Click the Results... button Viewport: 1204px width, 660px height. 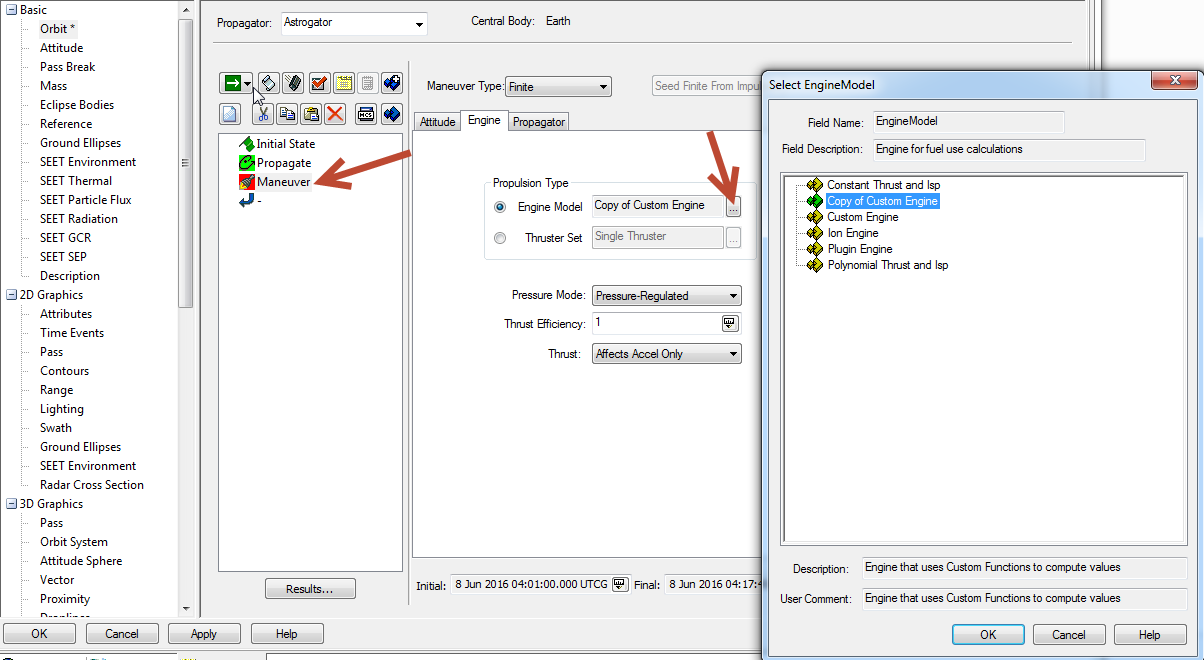pyautogui.click(x=310, y=589)
